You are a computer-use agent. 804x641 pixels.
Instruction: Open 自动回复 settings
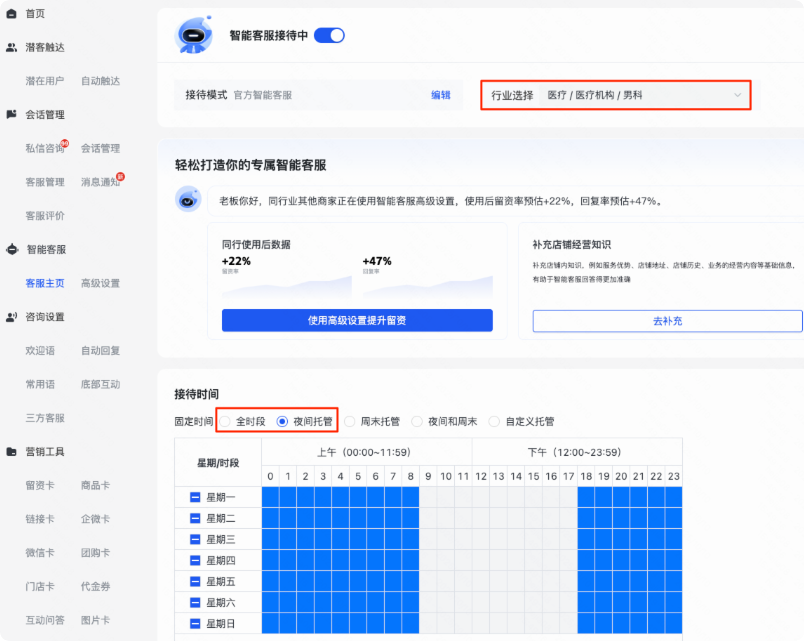coord(100,351)
